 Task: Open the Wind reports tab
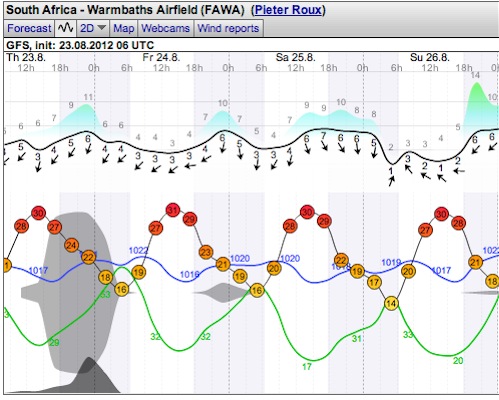(x=228, y=28)
